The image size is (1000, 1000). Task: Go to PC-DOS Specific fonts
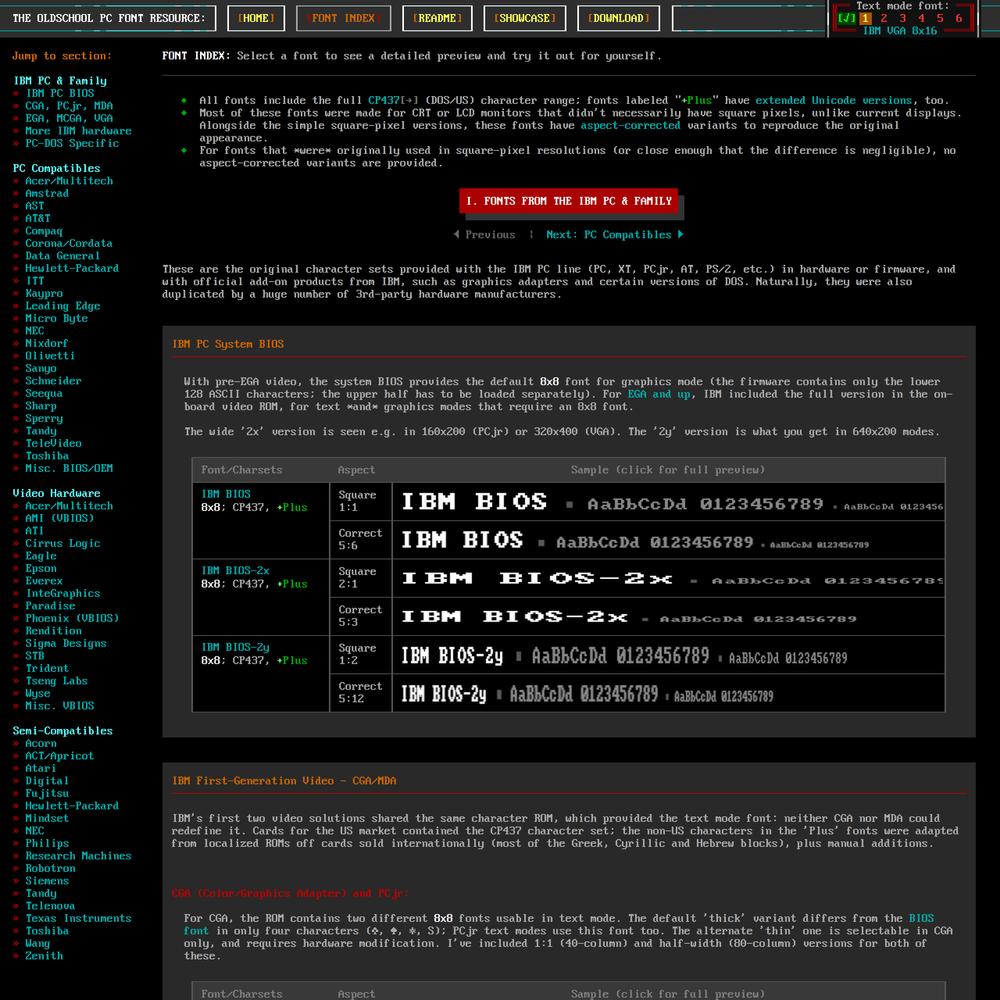point(72,143)
